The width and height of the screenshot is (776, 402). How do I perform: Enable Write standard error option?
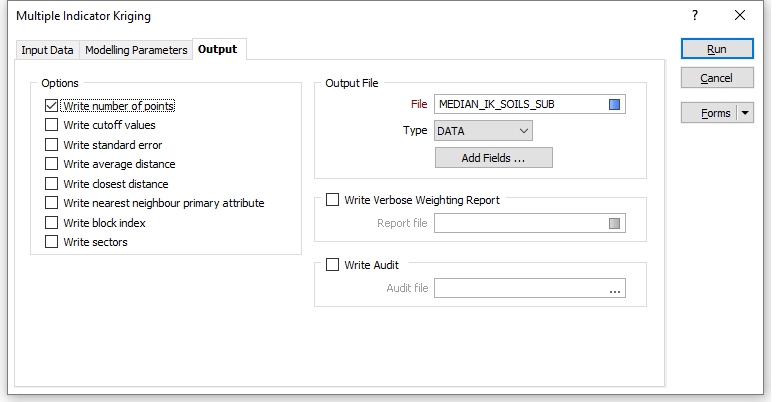pyautogui.click(x=51, y=145)
